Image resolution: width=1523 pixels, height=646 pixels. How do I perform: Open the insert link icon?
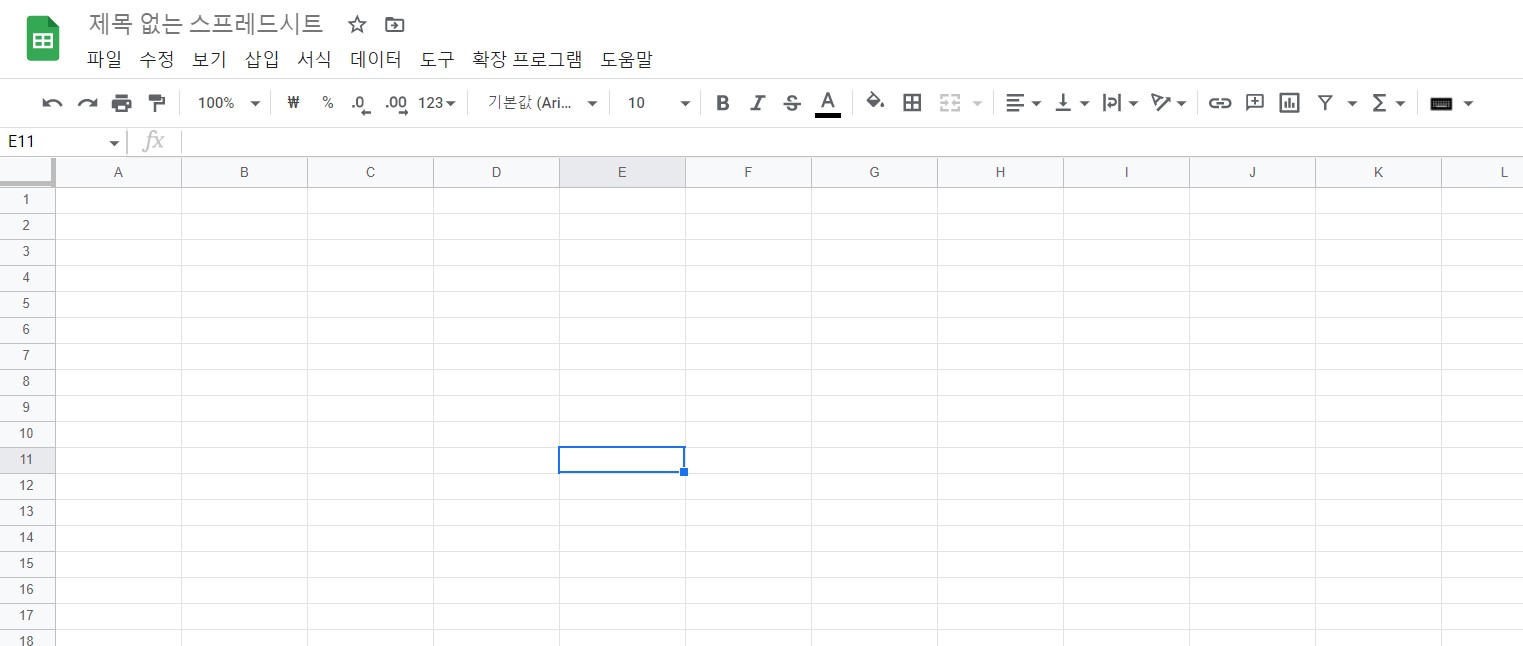point(1219,103)
